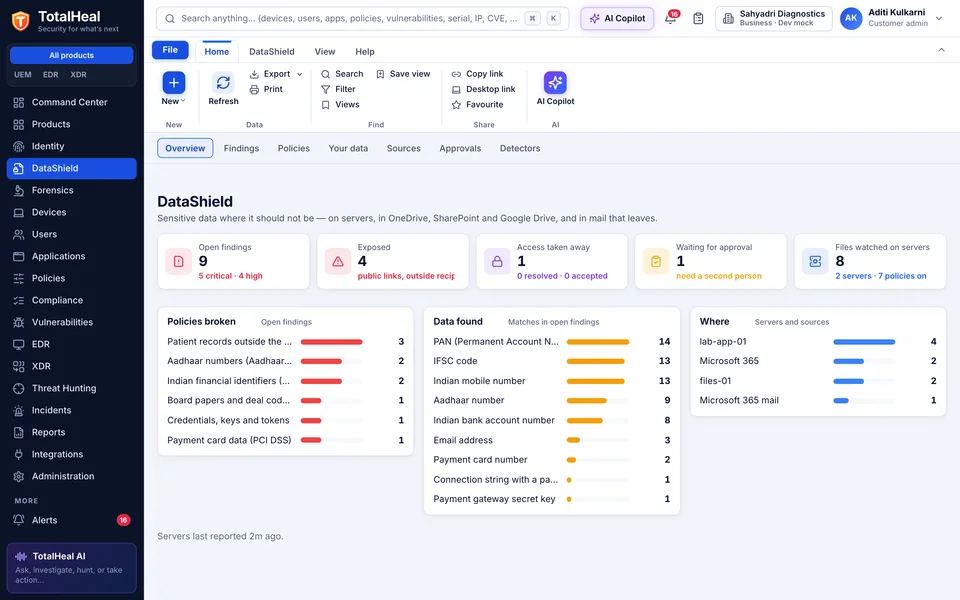
Task: Click the Open findings card icon
Action: pyautogui.click(x=179, y=261)
